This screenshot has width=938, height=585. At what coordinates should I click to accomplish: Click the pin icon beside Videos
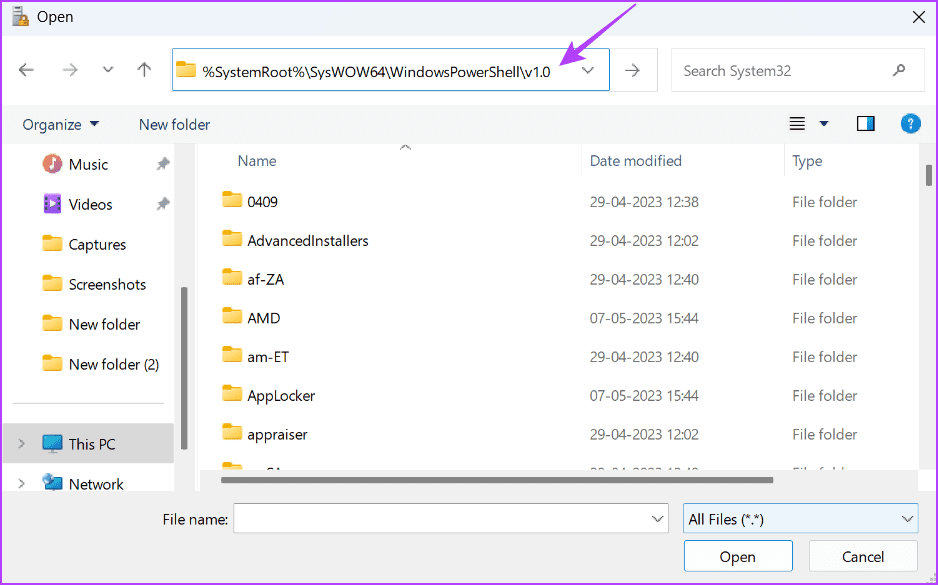click(163, 204)
